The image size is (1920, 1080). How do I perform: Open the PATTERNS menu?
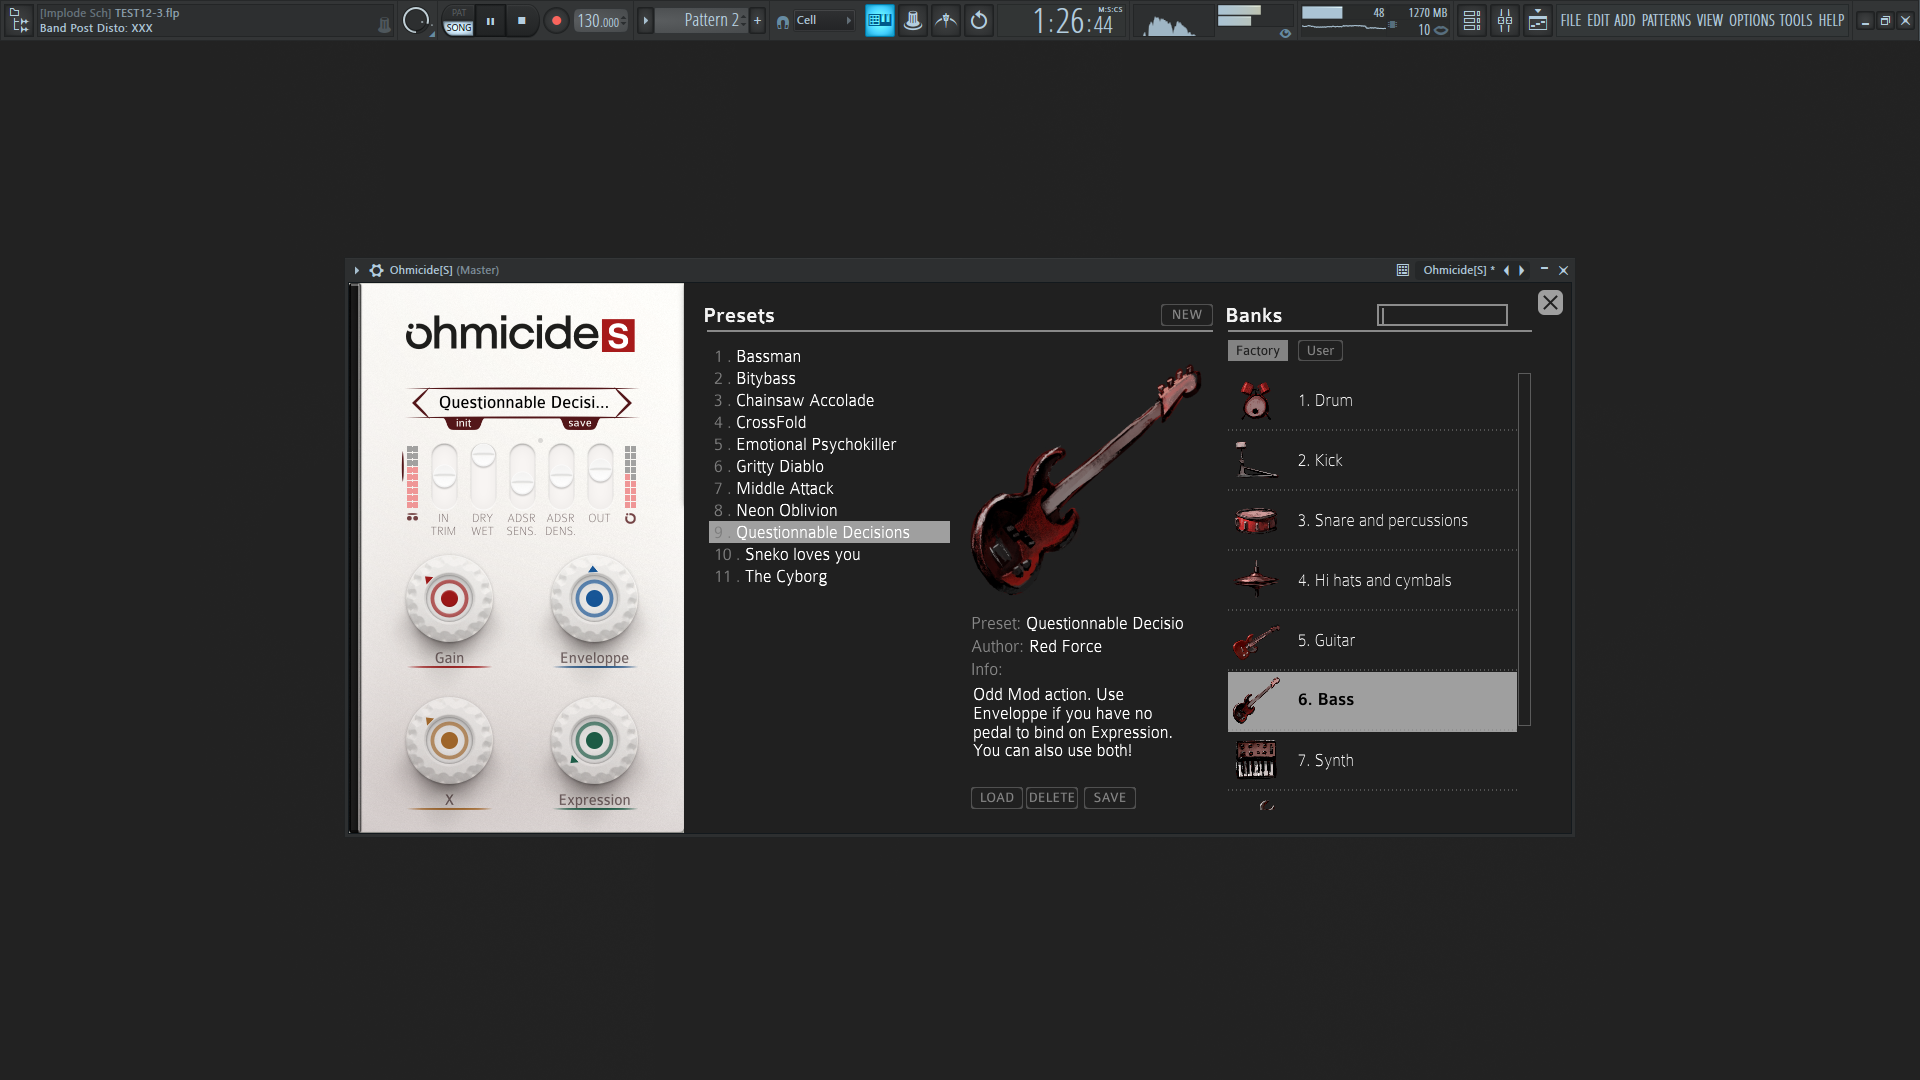pos(1666,20)
